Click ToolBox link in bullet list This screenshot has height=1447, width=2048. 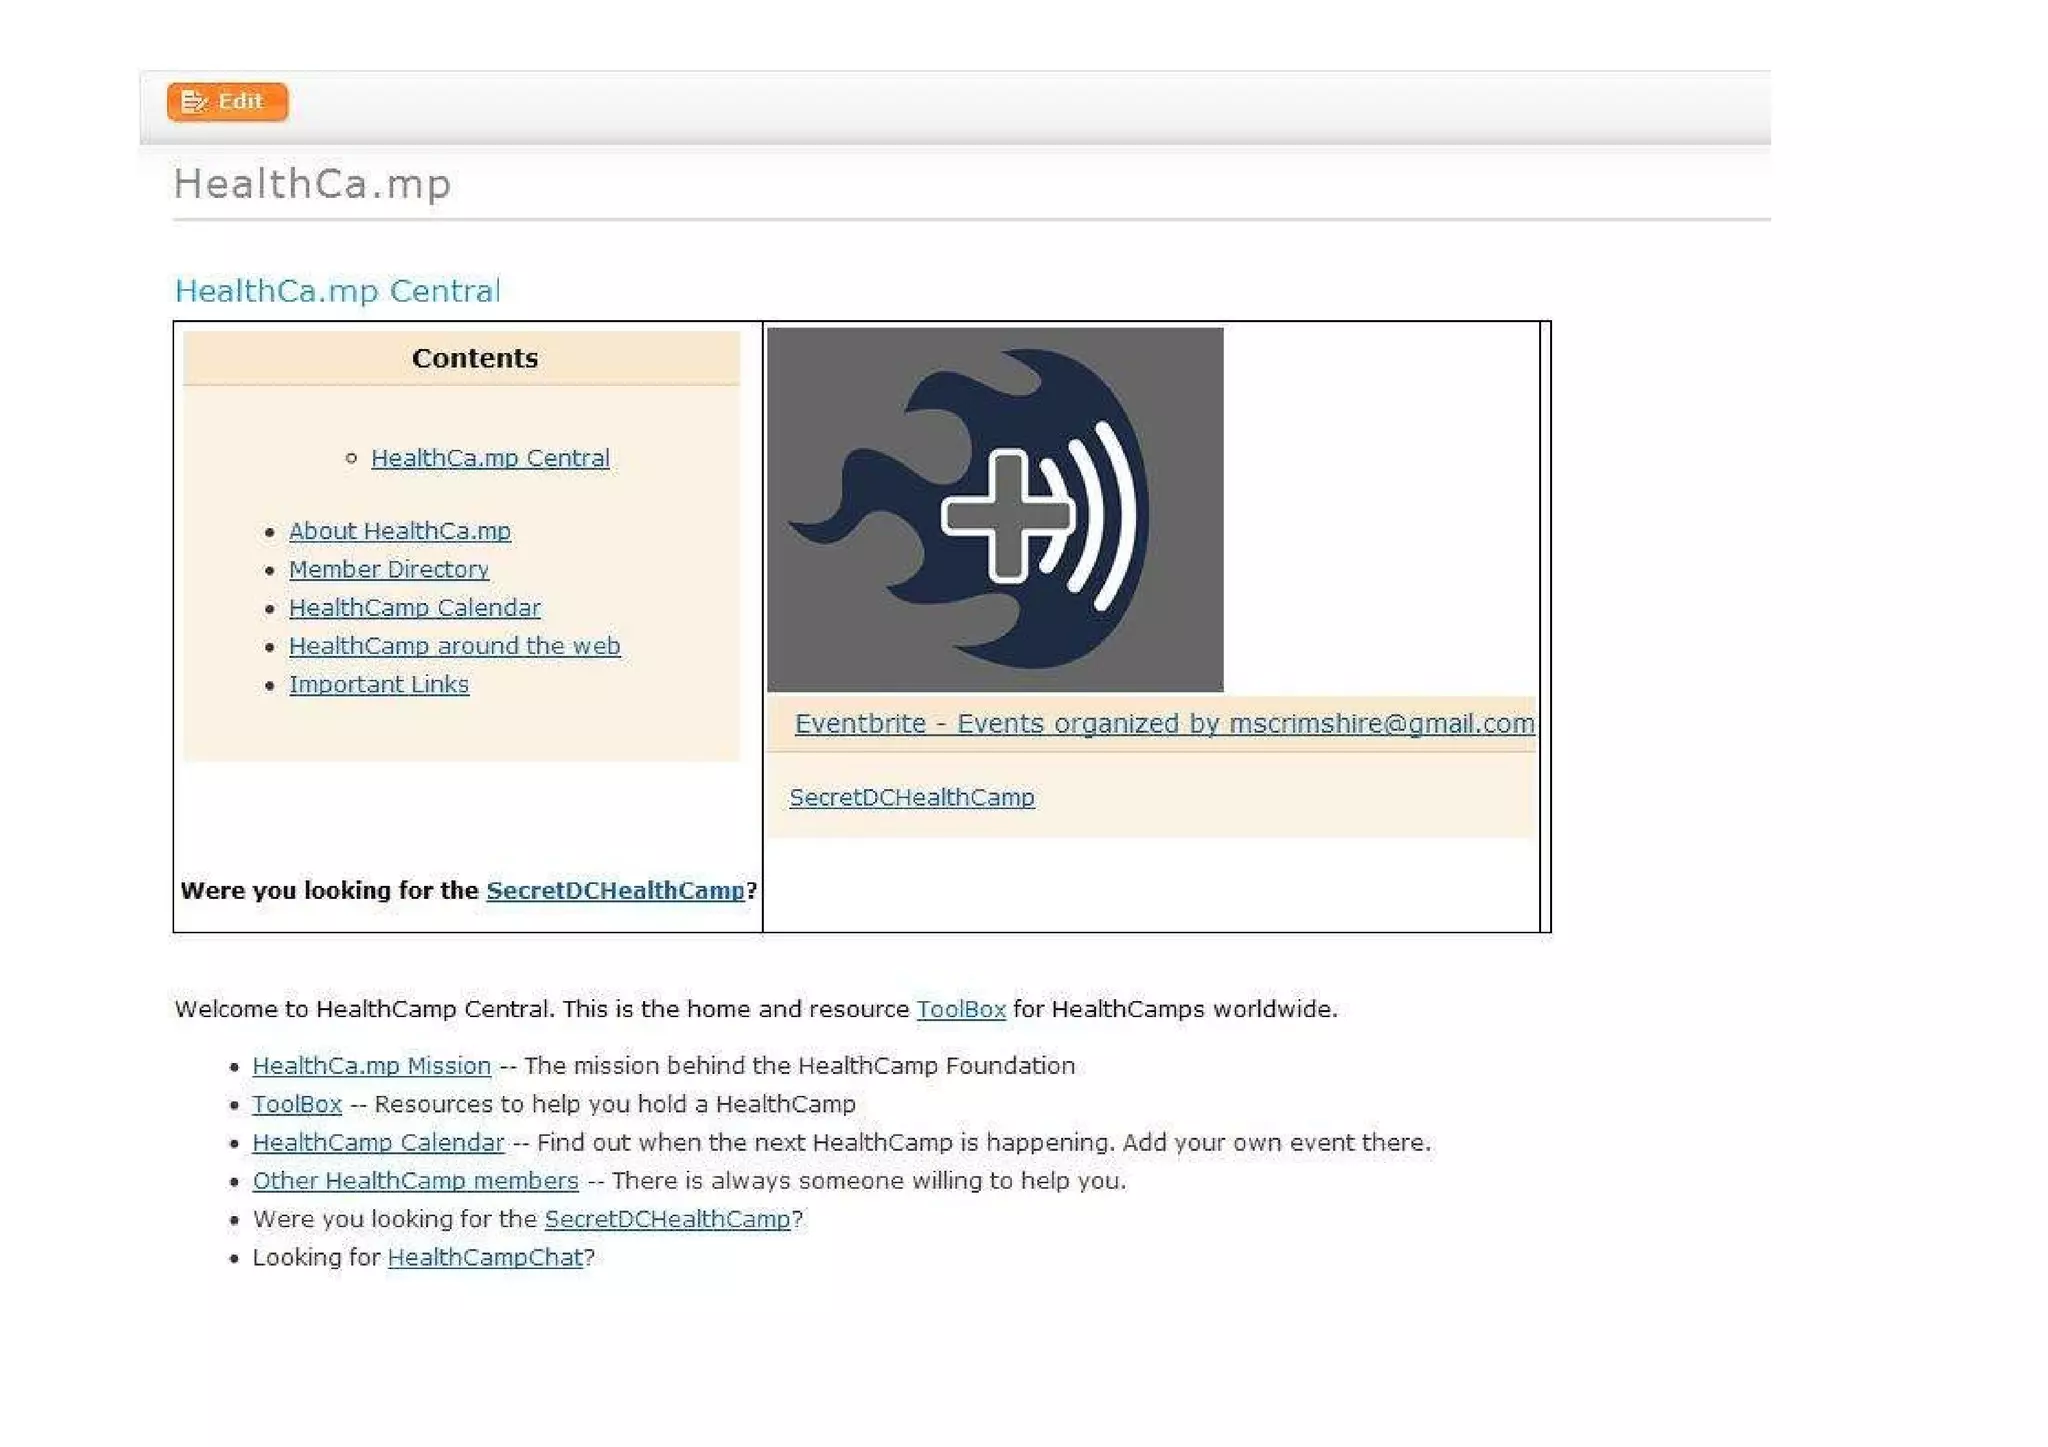(296, 1104)
